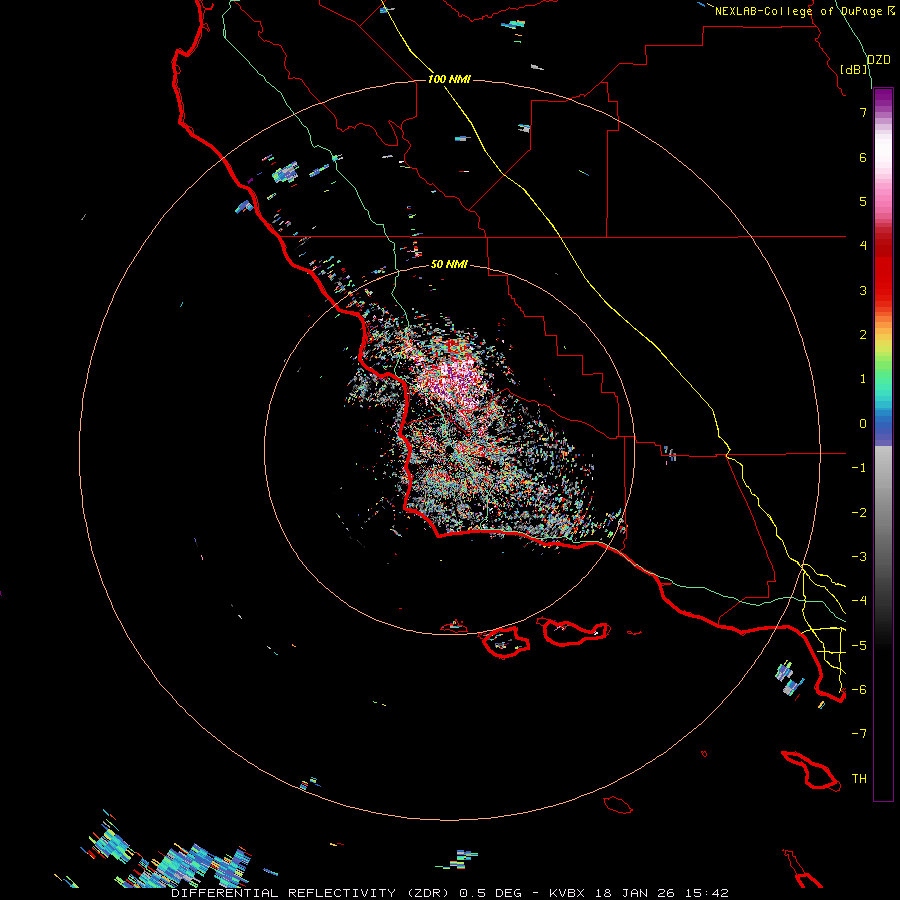Click the -4 value on the color scale
Viewport: 900px width, 900px height.
(859, 601)
